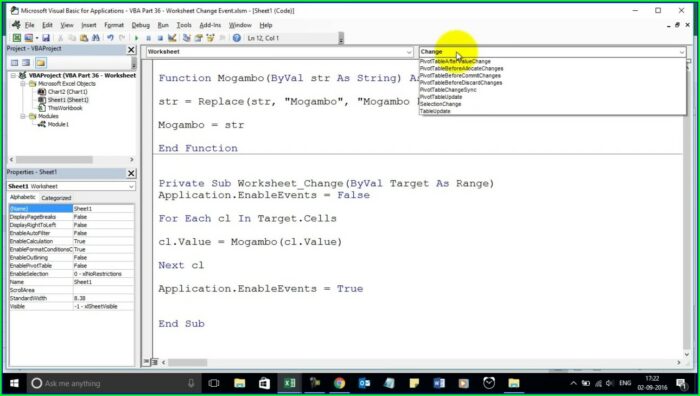Open the Add-Ins menu
Screen dimensions: 700x396
(x=210, y=25)
